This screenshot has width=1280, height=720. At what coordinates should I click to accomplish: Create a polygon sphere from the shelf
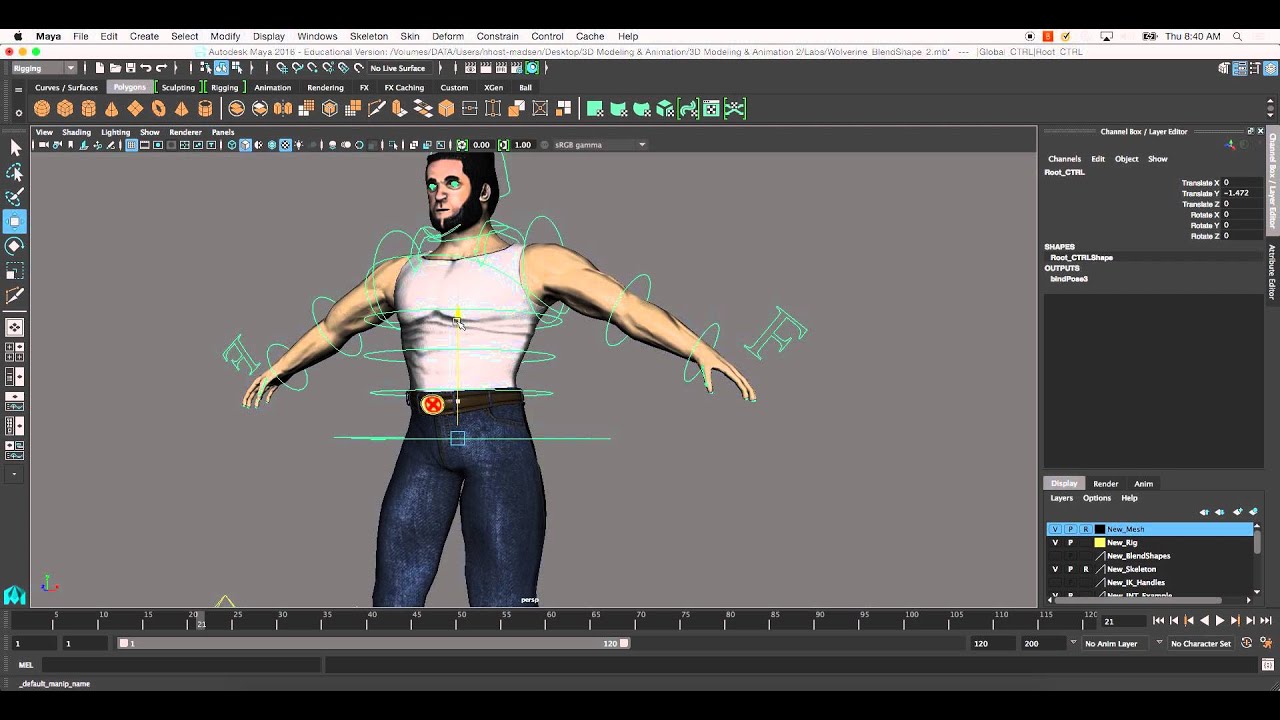click(x=42, y=109)
